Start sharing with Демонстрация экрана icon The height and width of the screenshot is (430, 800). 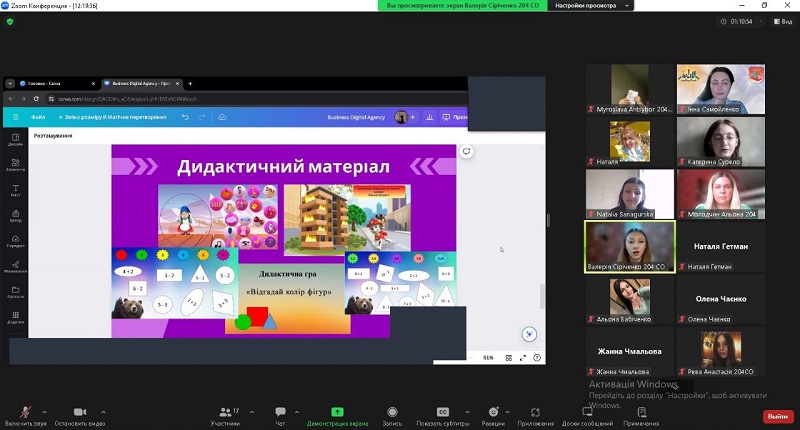pos(337,413)
